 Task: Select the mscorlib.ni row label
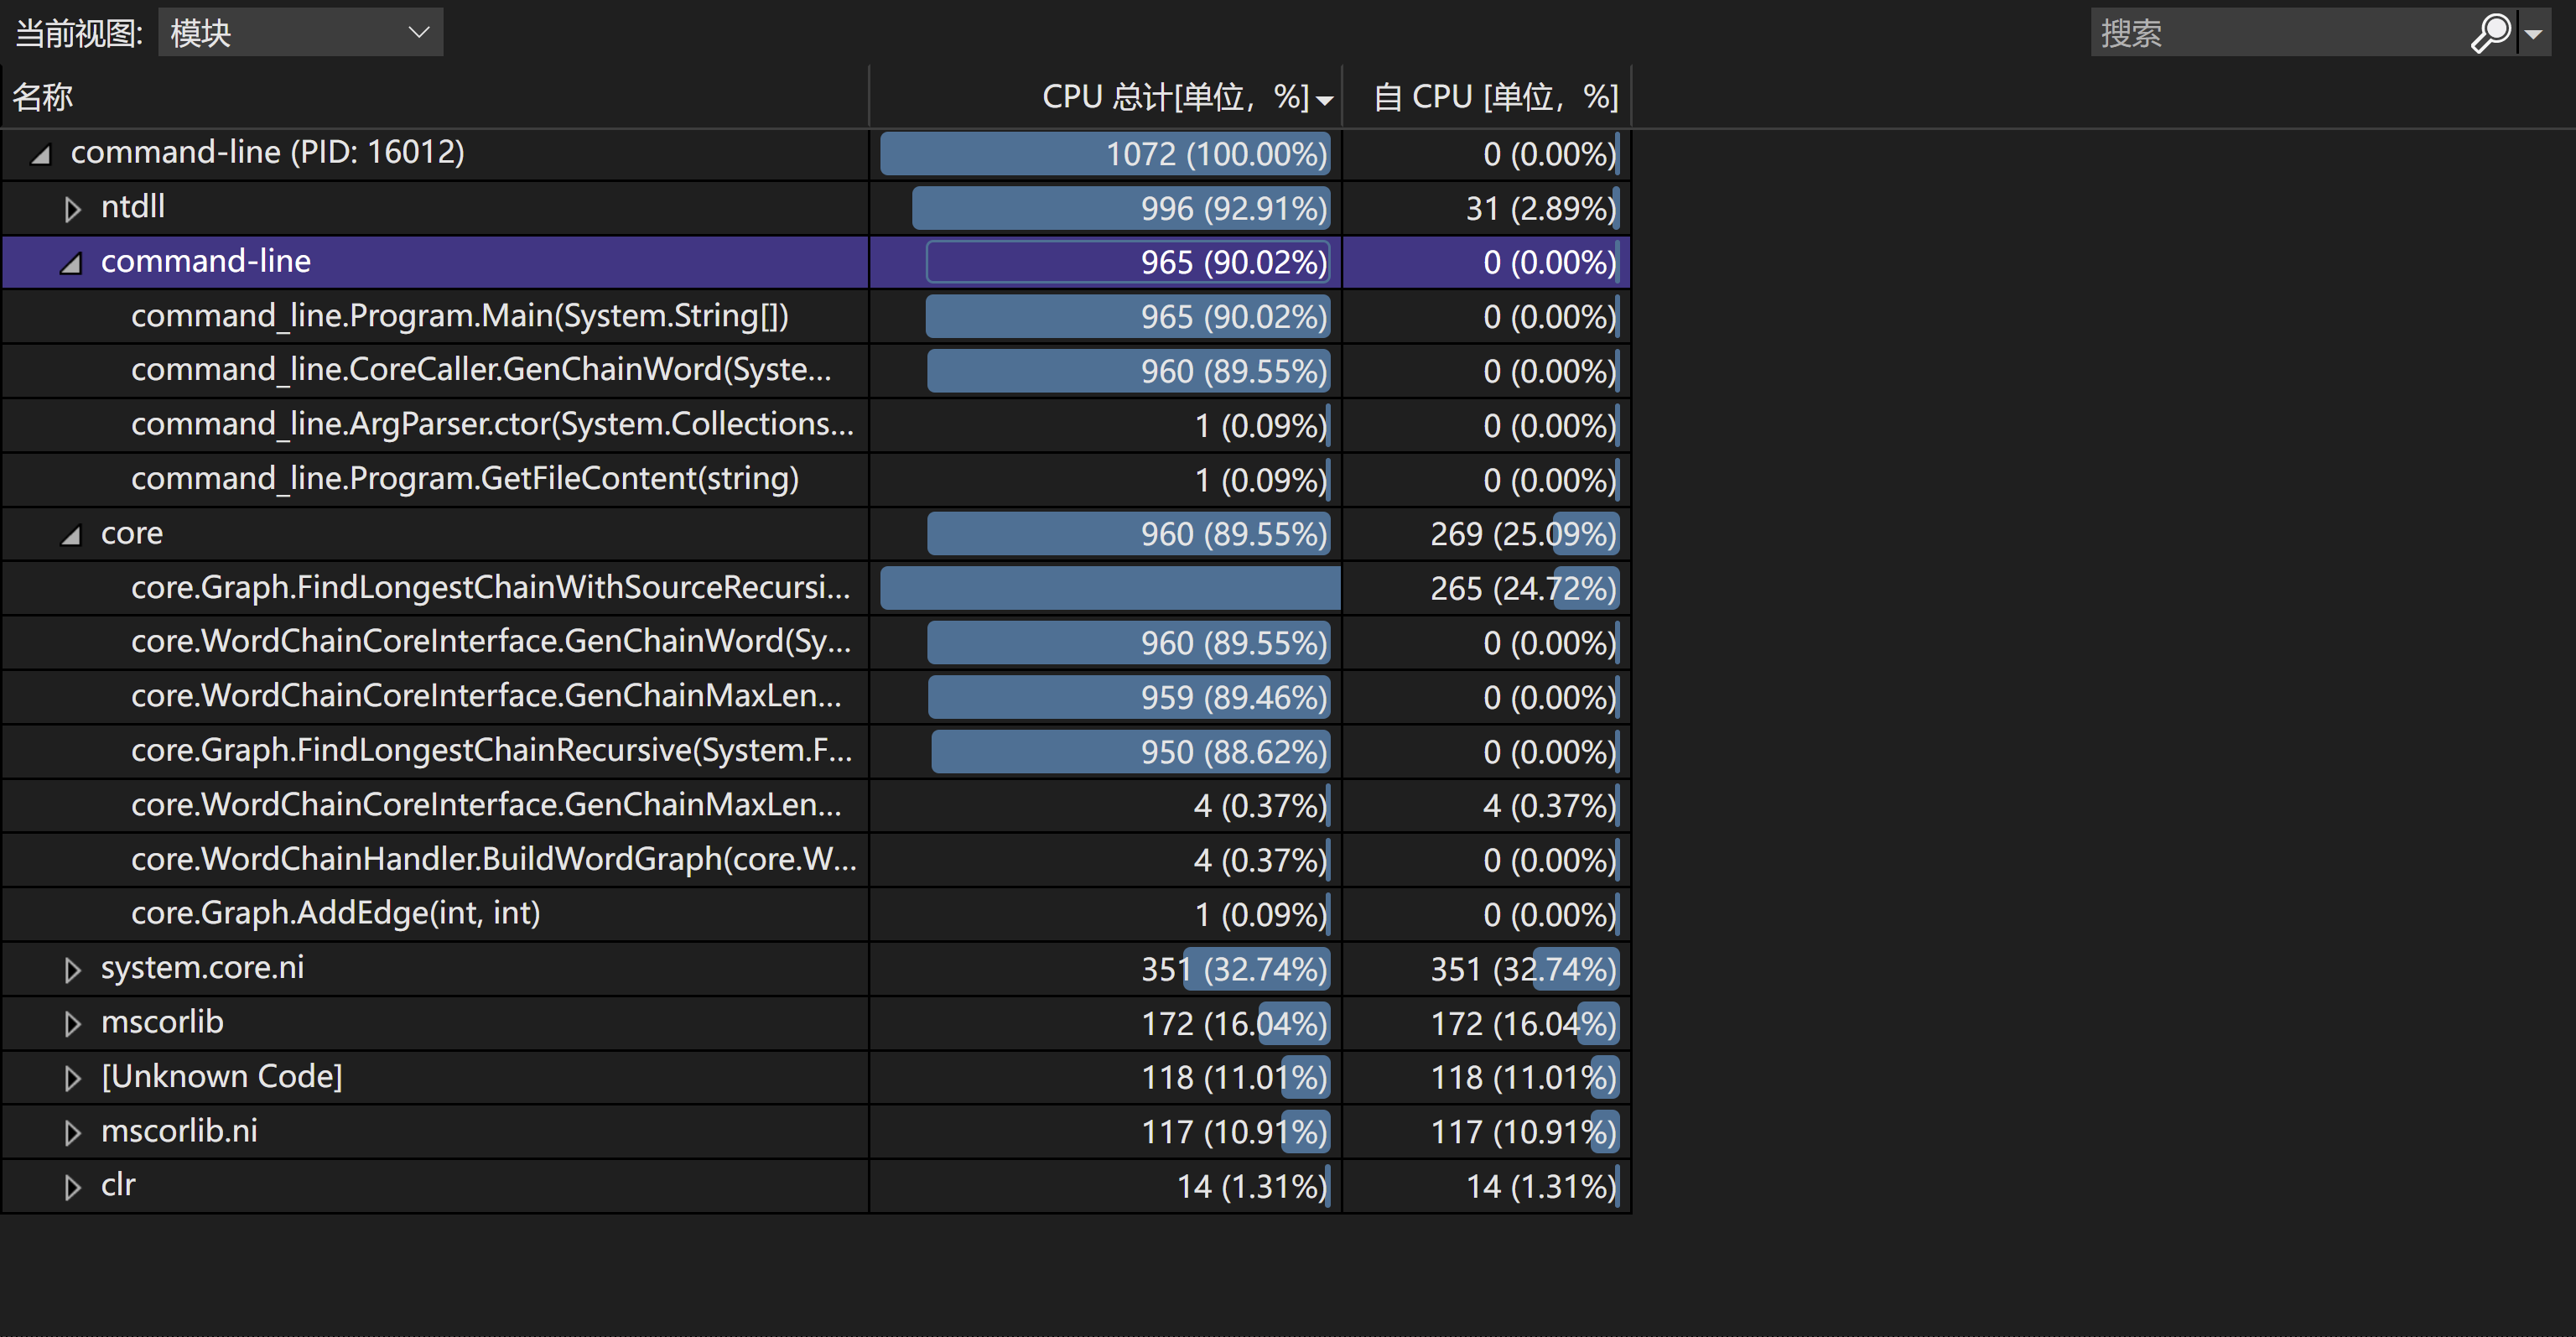point(179,1131)
